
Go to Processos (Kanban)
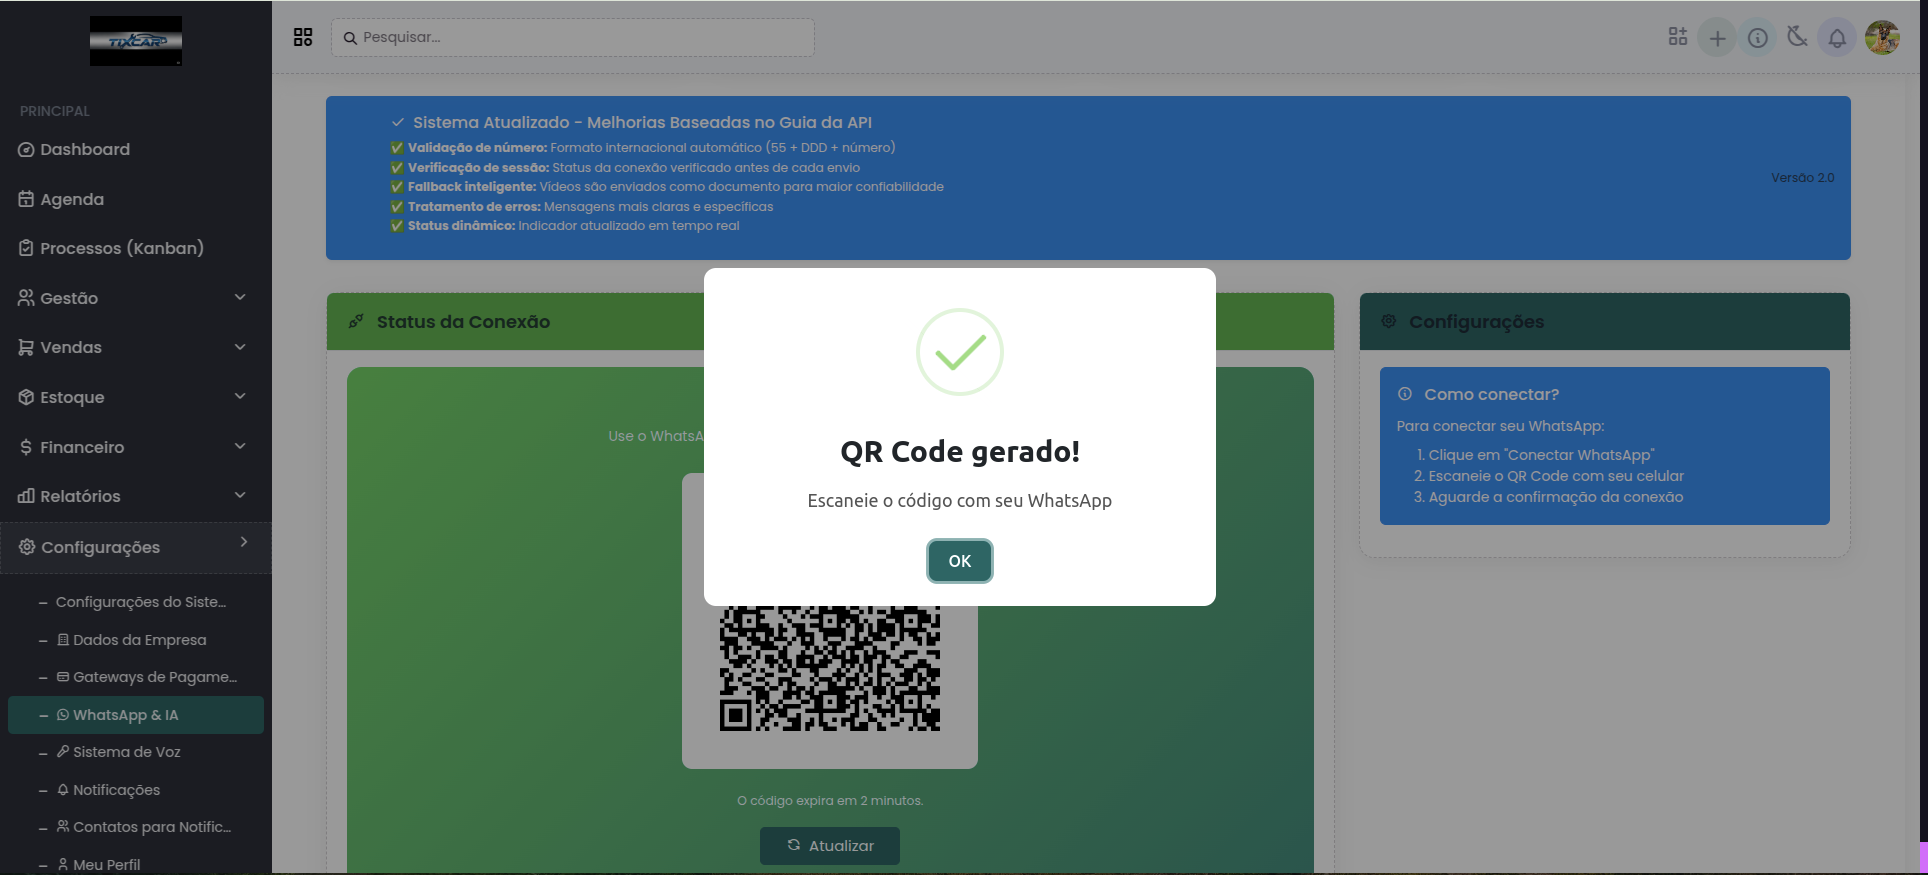(x=121, y=248)
